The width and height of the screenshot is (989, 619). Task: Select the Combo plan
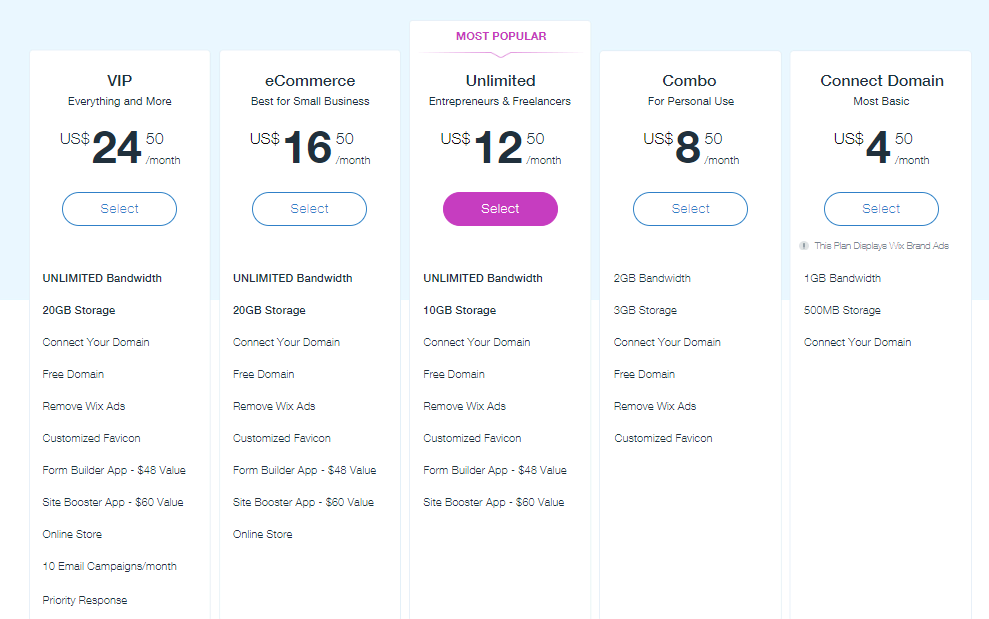click(690, 209)
